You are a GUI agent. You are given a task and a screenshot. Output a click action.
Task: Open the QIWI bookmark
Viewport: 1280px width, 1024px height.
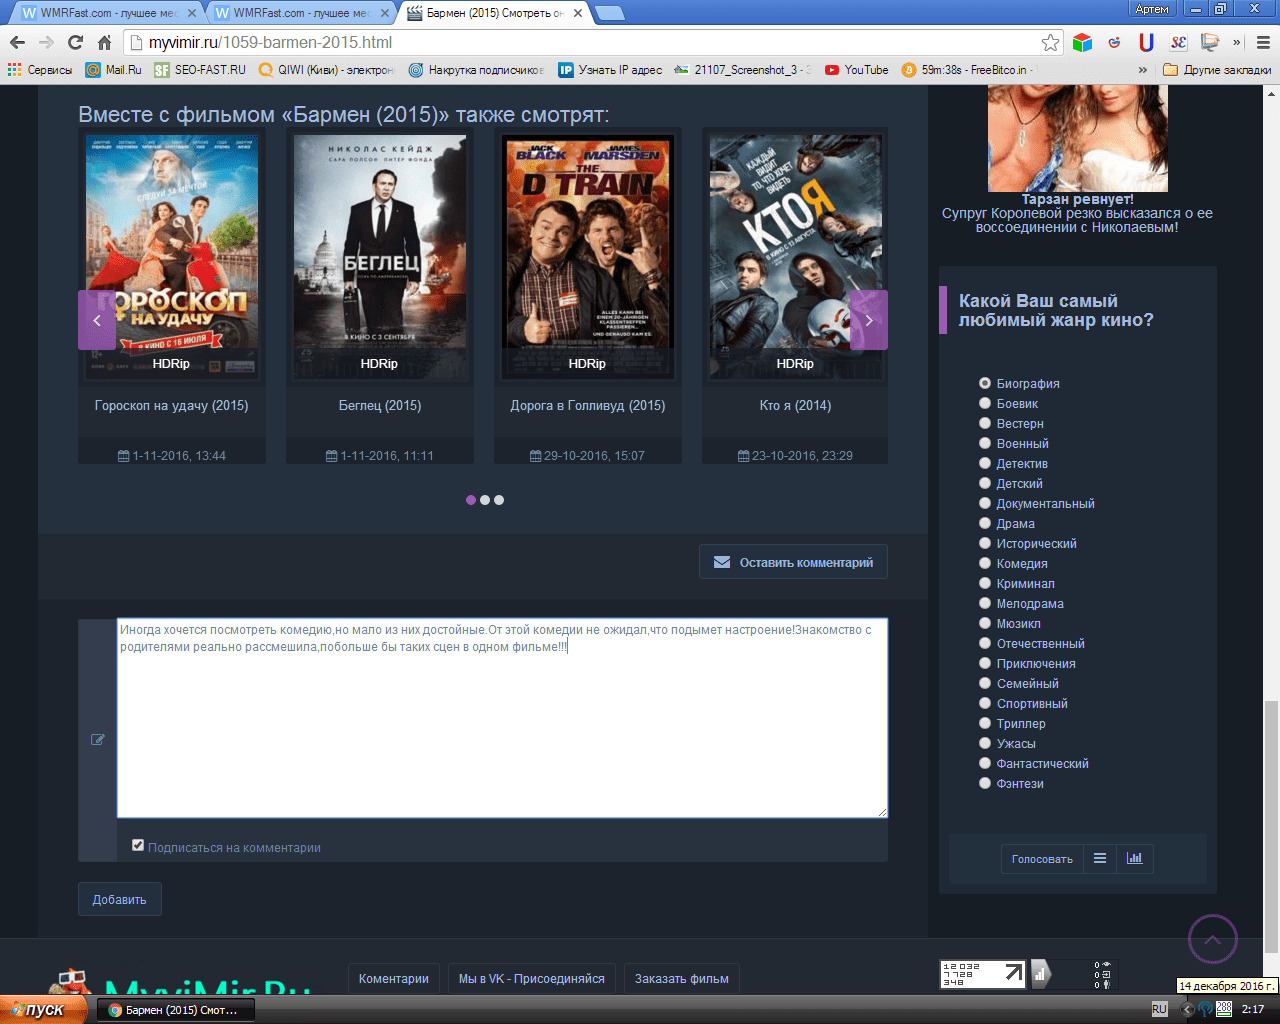coord(327,70)
